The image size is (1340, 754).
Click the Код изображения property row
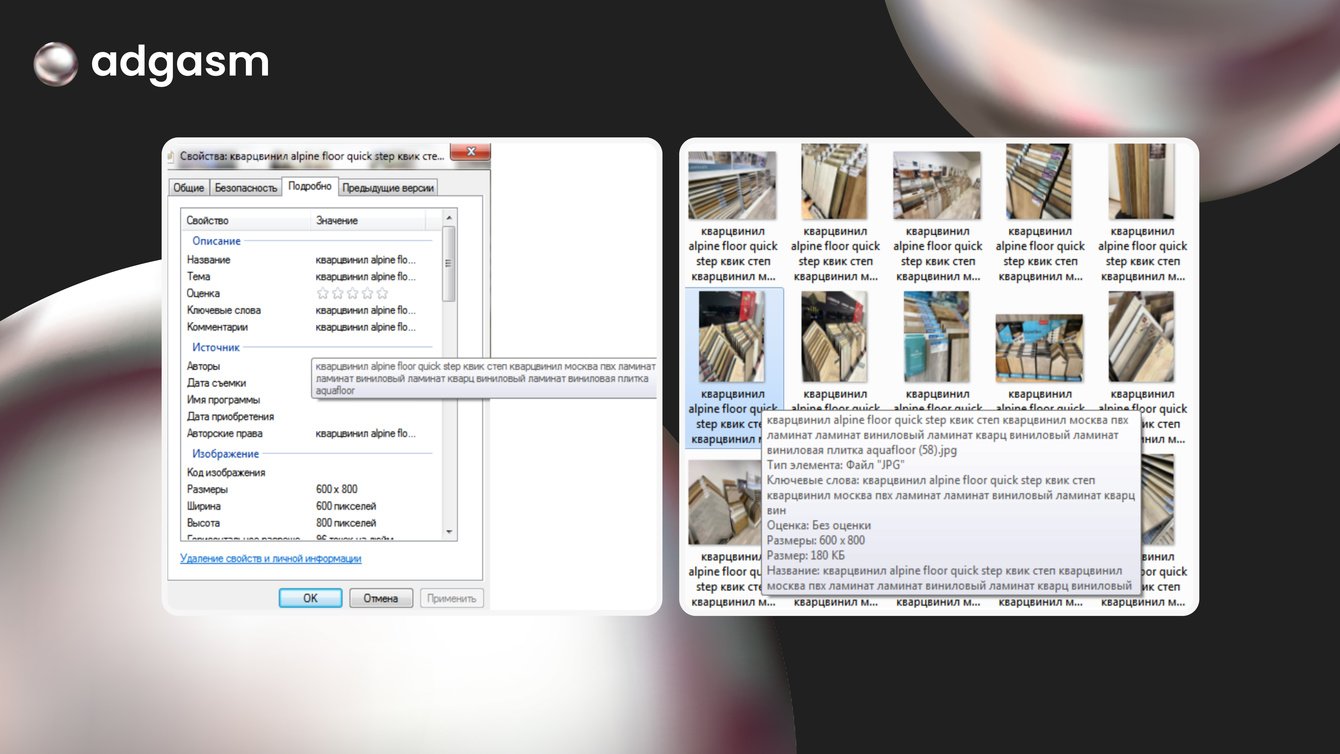coord(226,472)
